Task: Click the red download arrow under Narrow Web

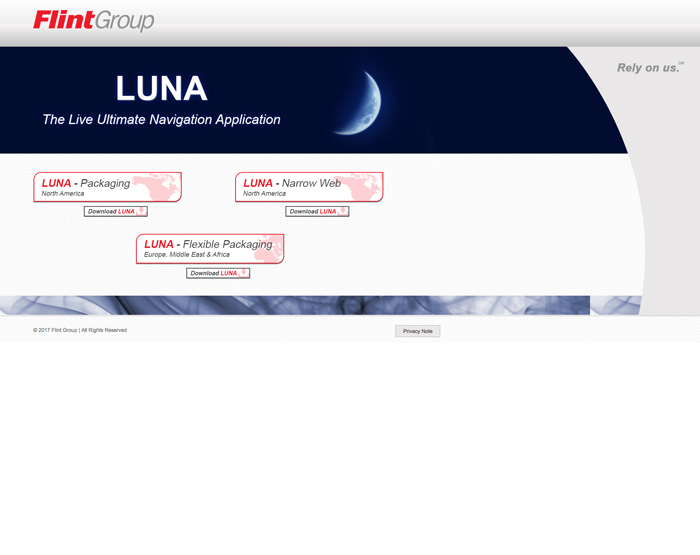Action: [343, 211]
